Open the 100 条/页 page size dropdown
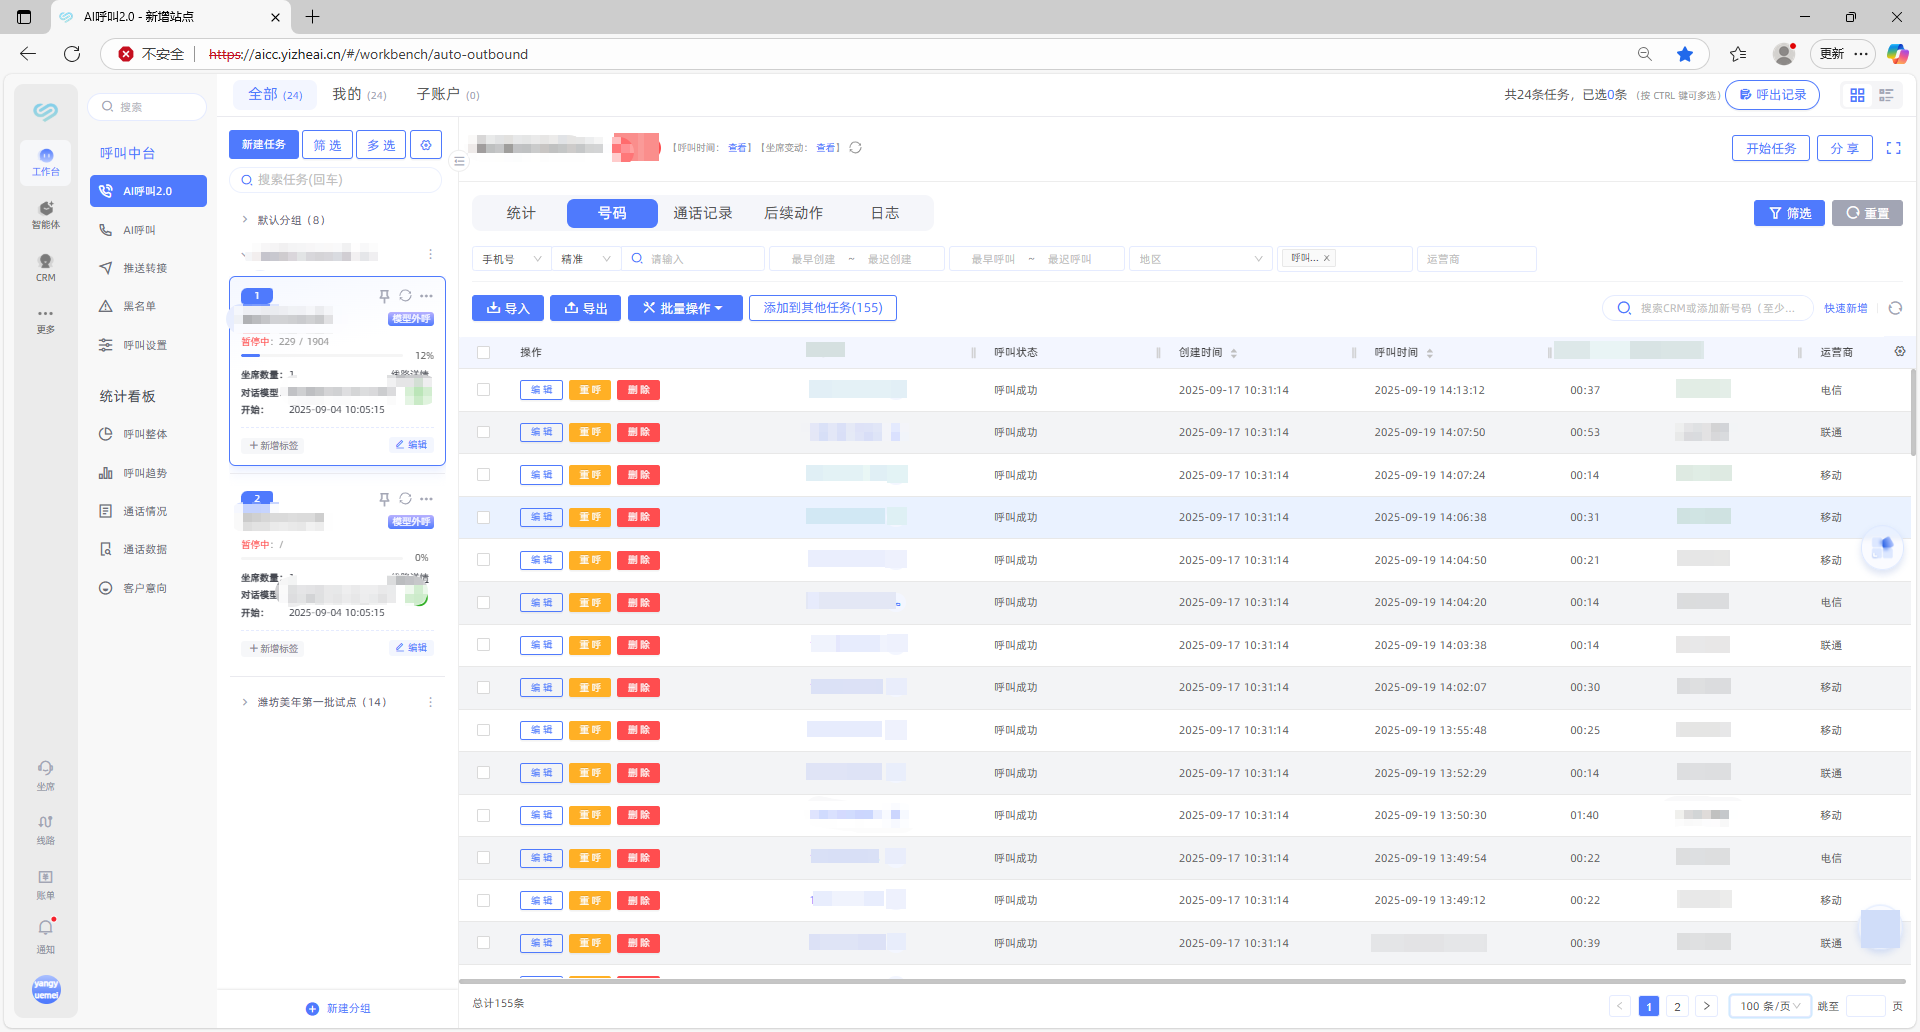This screenshot has height=1032, width=1920. tap(1769, 1006)
